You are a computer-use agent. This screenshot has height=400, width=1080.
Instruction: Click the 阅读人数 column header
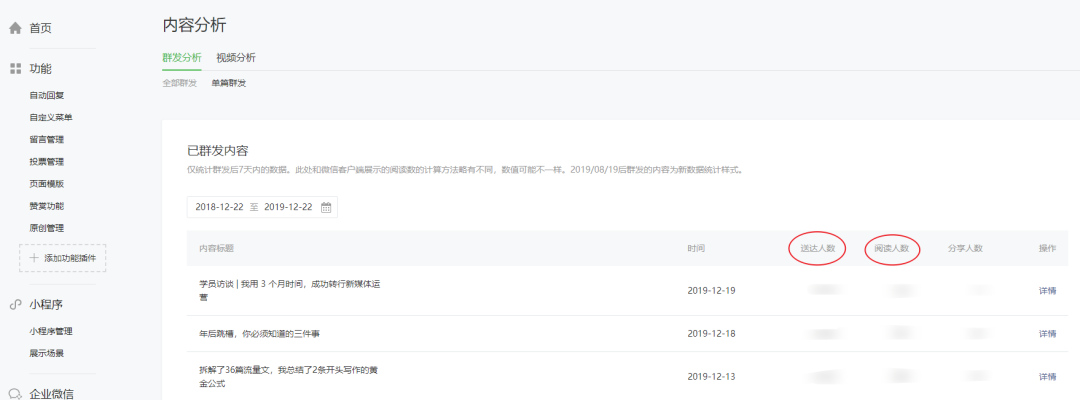[892, 249]
